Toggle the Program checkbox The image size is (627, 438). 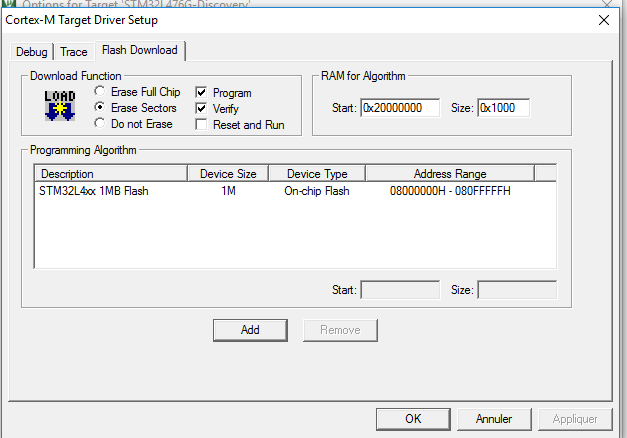click(201, 92)
